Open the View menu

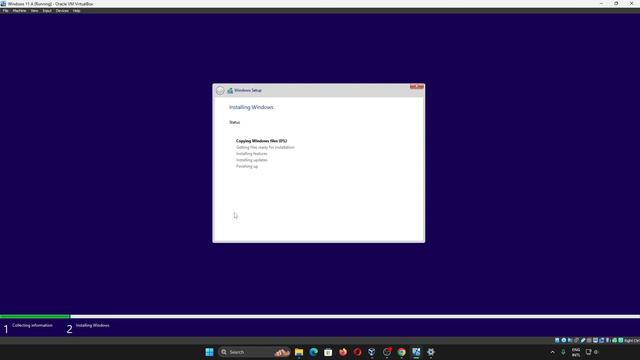[34, 11]
